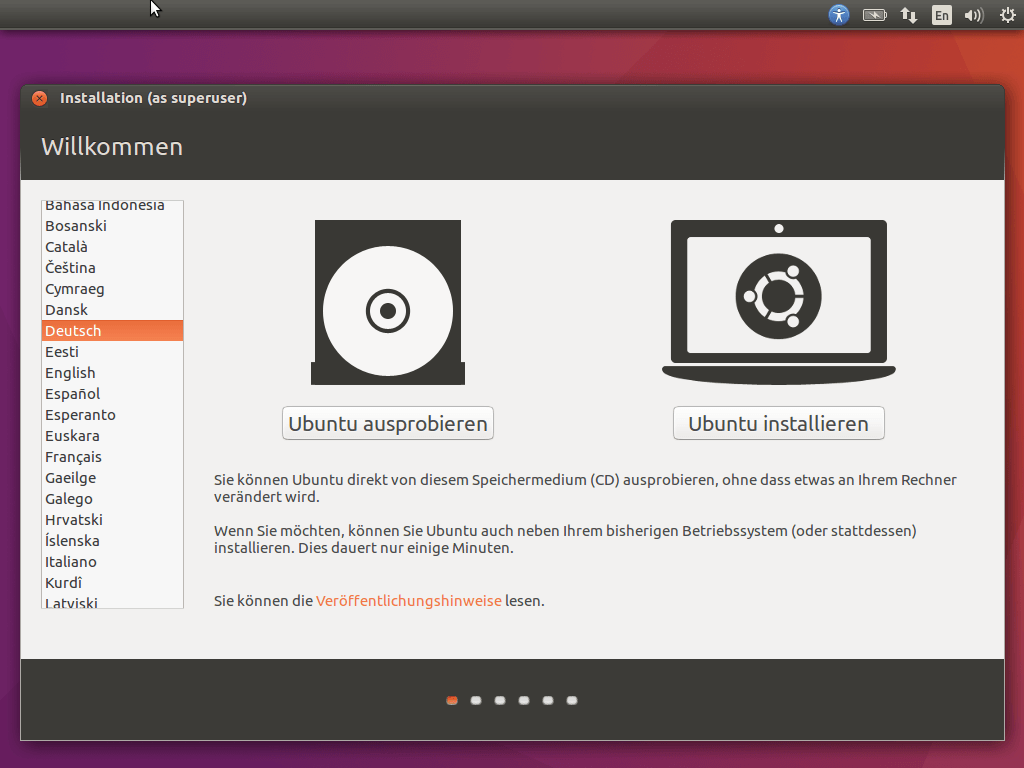Select Español in language list
Image resolution: width=1024 pixels, height=768 pixels.
[112, 394]
